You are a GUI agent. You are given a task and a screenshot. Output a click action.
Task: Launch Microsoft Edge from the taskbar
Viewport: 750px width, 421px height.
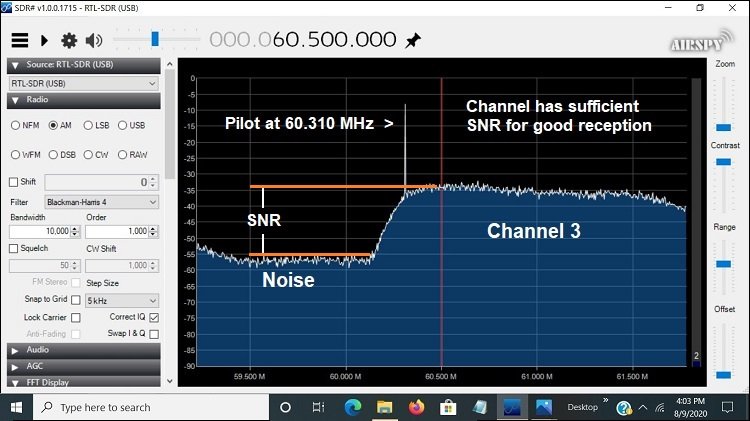click(353, 407)
